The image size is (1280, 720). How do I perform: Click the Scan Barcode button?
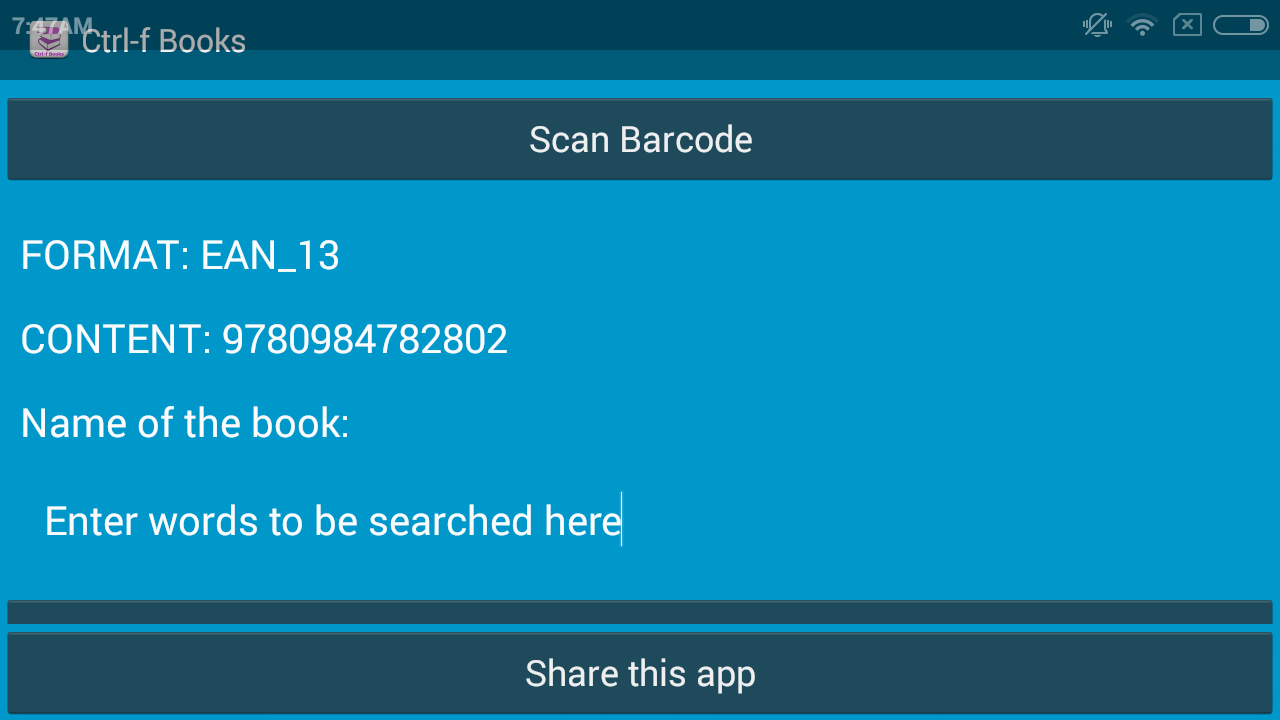click(640, 139)
